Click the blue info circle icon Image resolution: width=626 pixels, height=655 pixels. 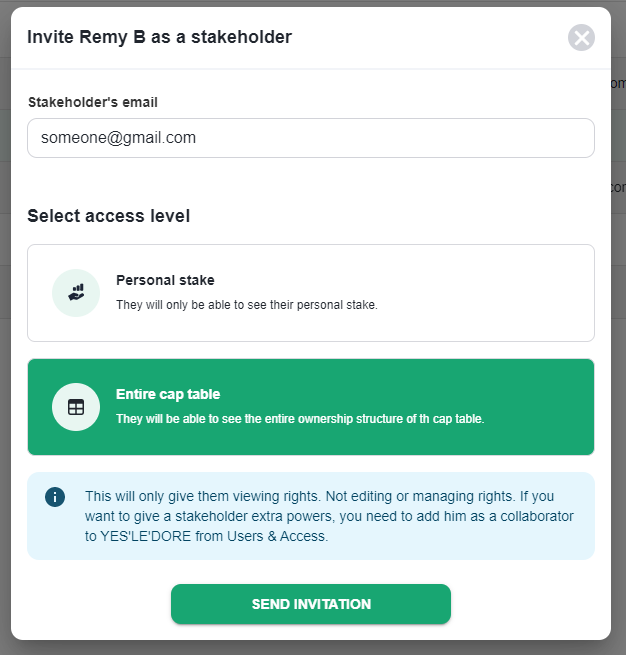[55, 497]
